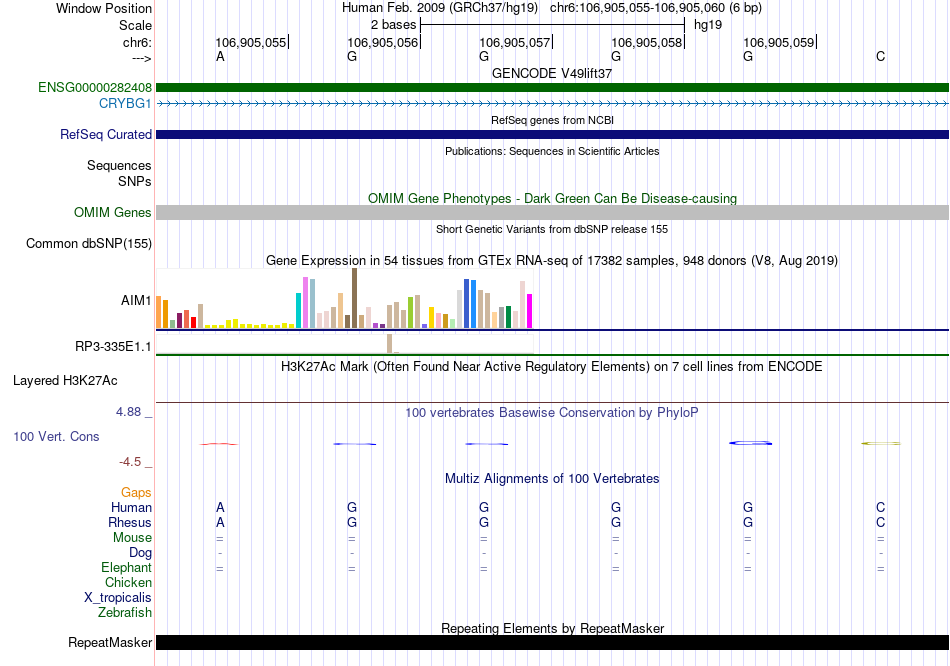Click the 4.88 PhyloP upper scale value
This screenshot has width=950, height=666.
click(x=128, y=412)
